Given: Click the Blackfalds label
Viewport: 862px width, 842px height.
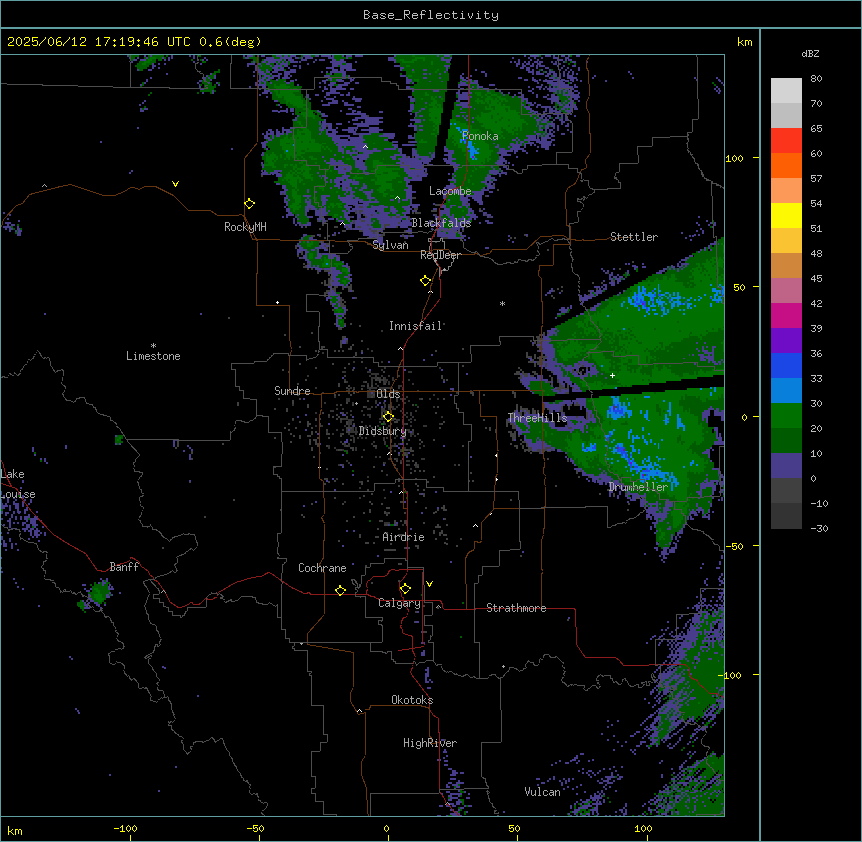Looking at the screenshot, I should (x=441, y=223).
